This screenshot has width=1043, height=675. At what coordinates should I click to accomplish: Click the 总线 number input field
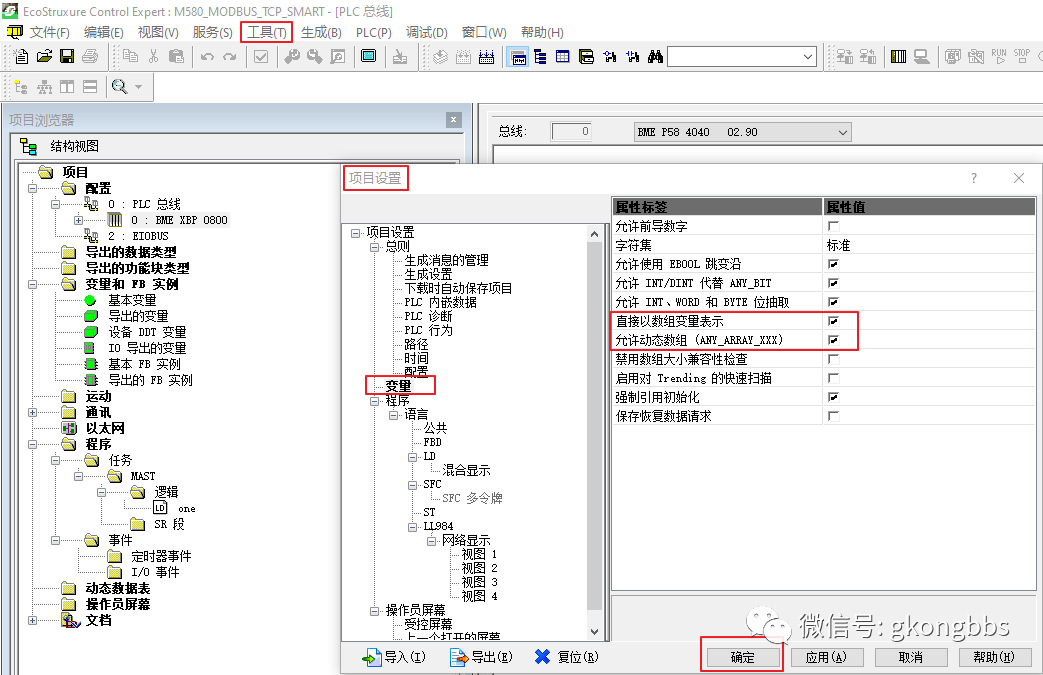pos(571,132)
